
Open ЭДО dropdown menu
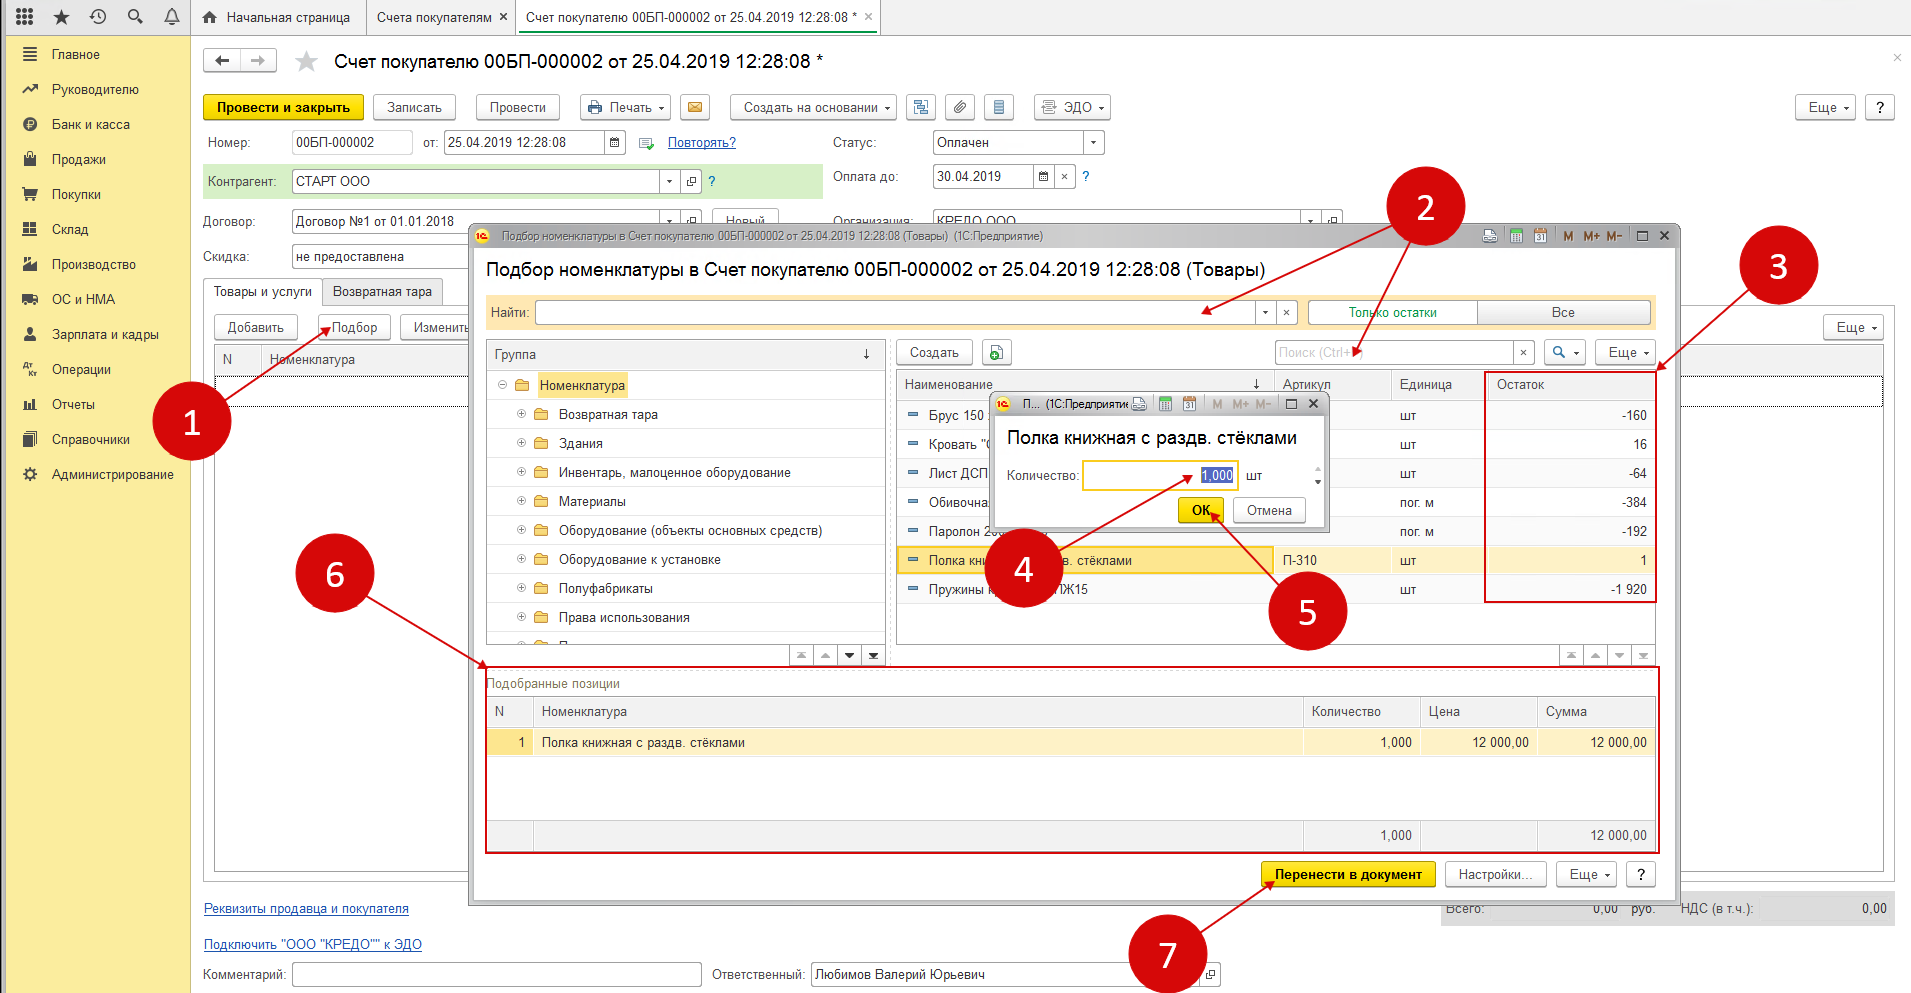1072,107
